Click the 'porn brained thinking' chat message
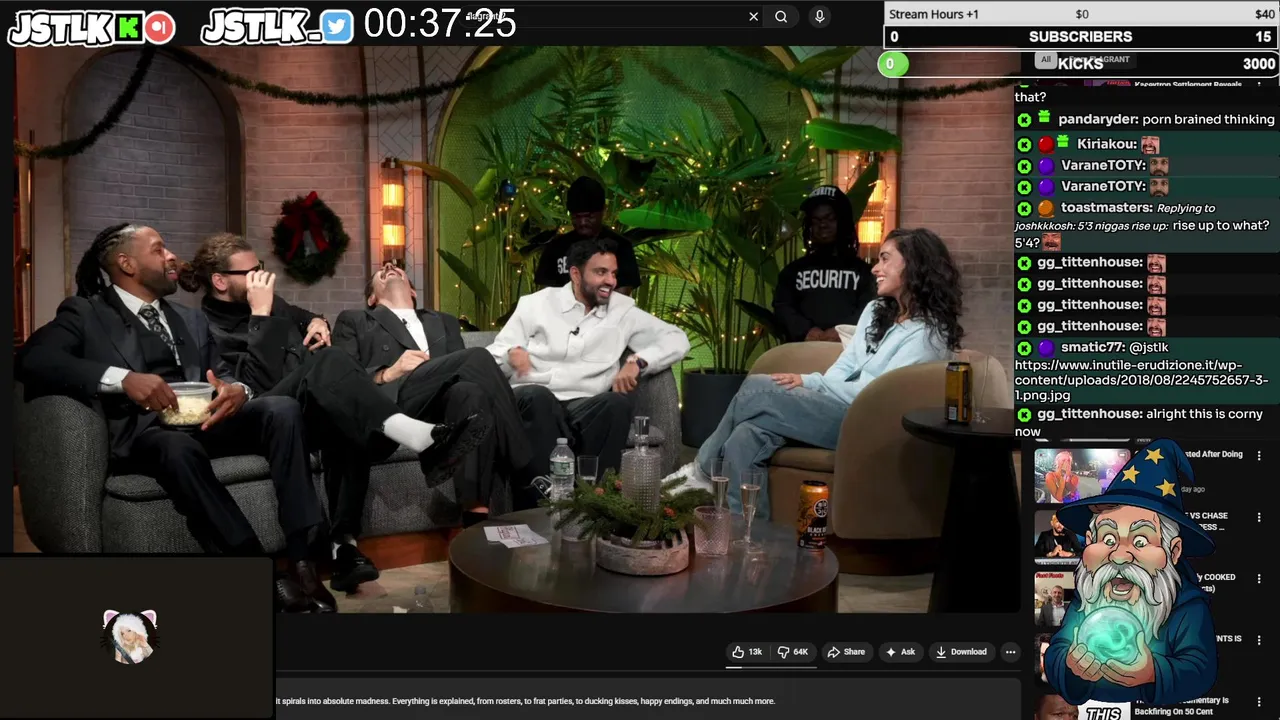The width and height of the screenshot is (1280, 720). pyautogui.click(x=1208, y=119)
